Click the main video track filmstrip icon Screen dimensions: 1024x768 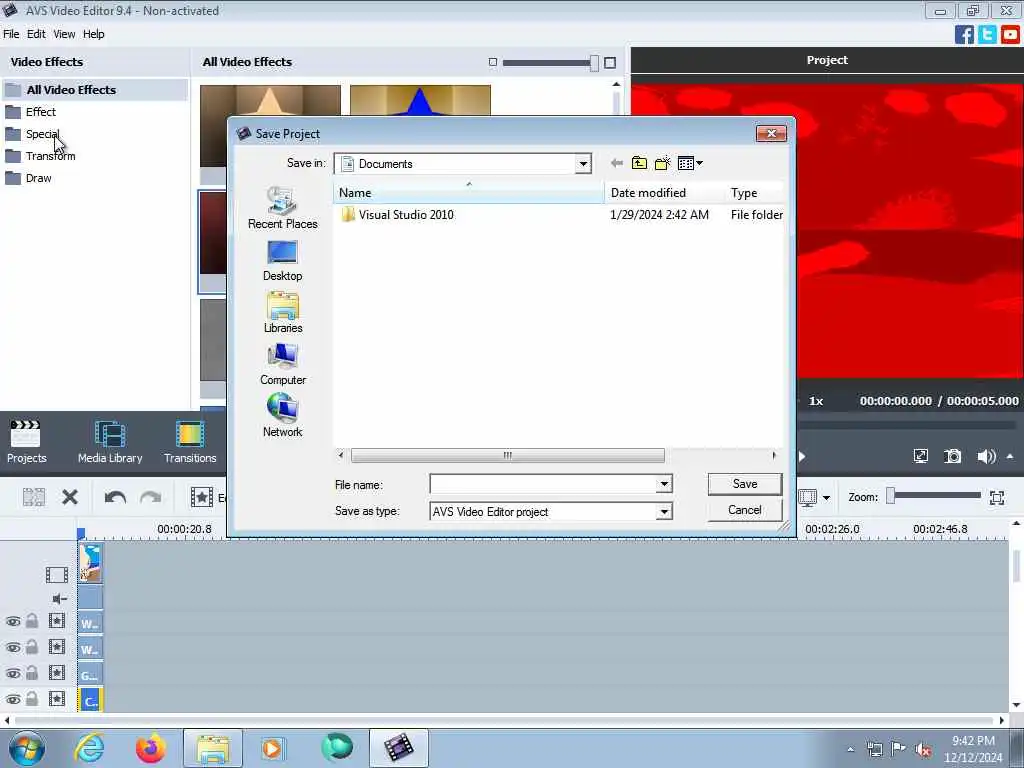[57, 575]
